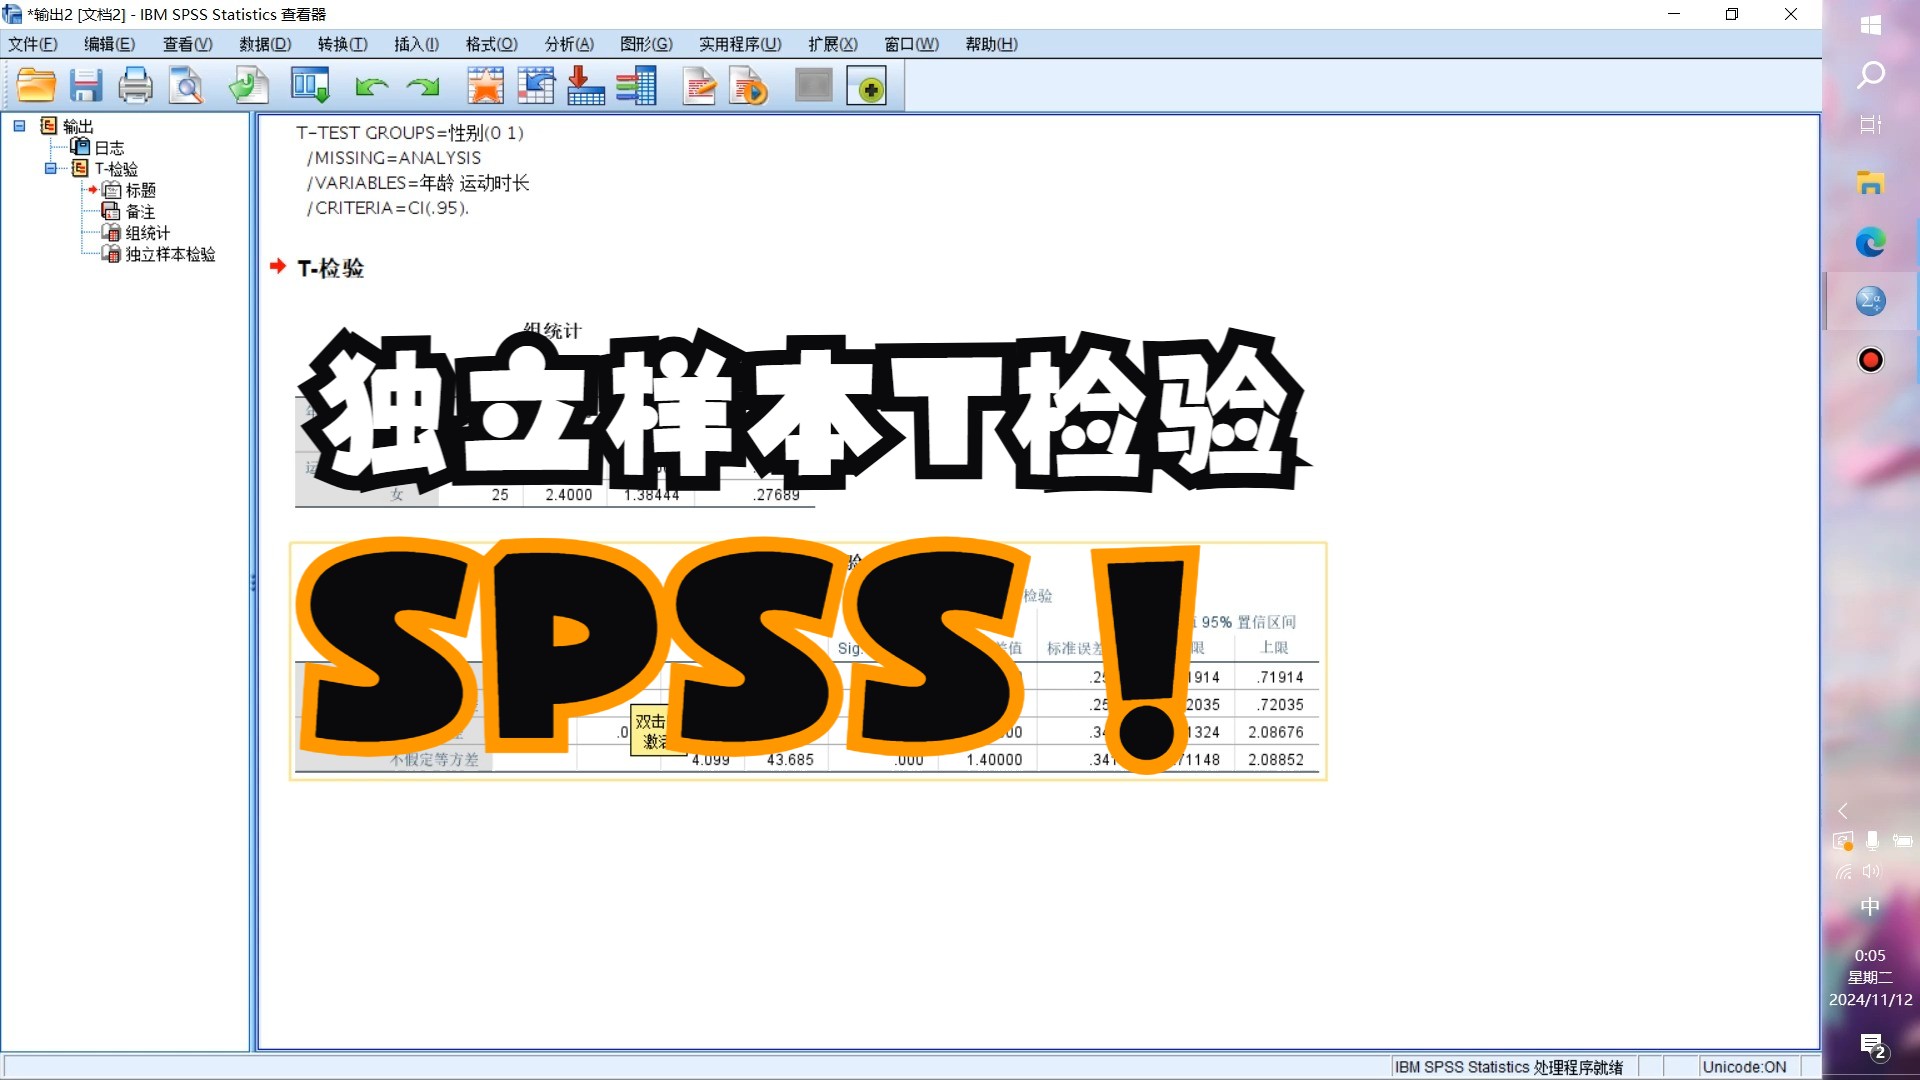Select 标题 in the outline

[140, 190]
